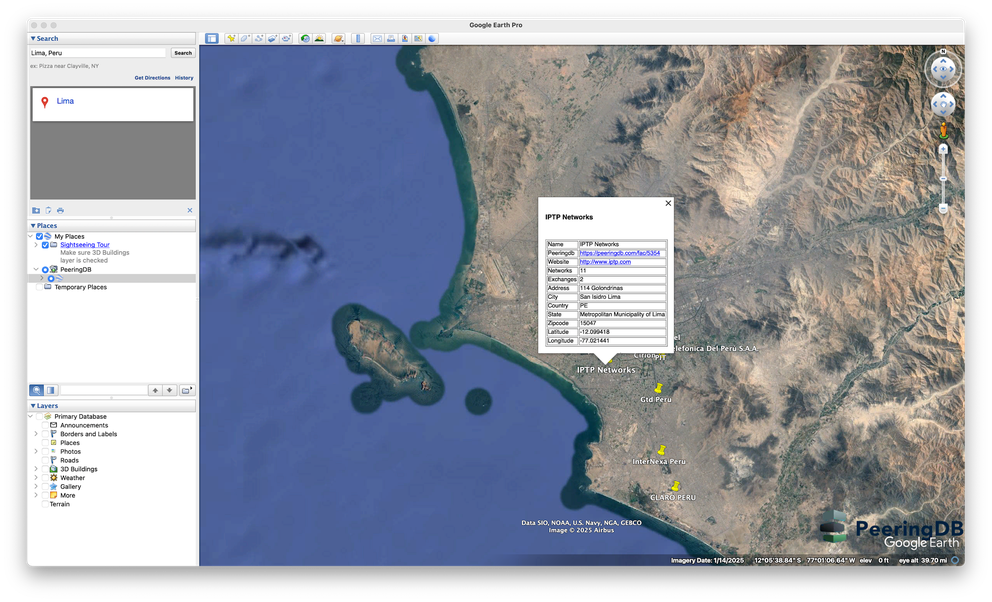Click the zoom slider track on the map
The height and width of the screenshot is (602, 992).
(x=943, y=179)
